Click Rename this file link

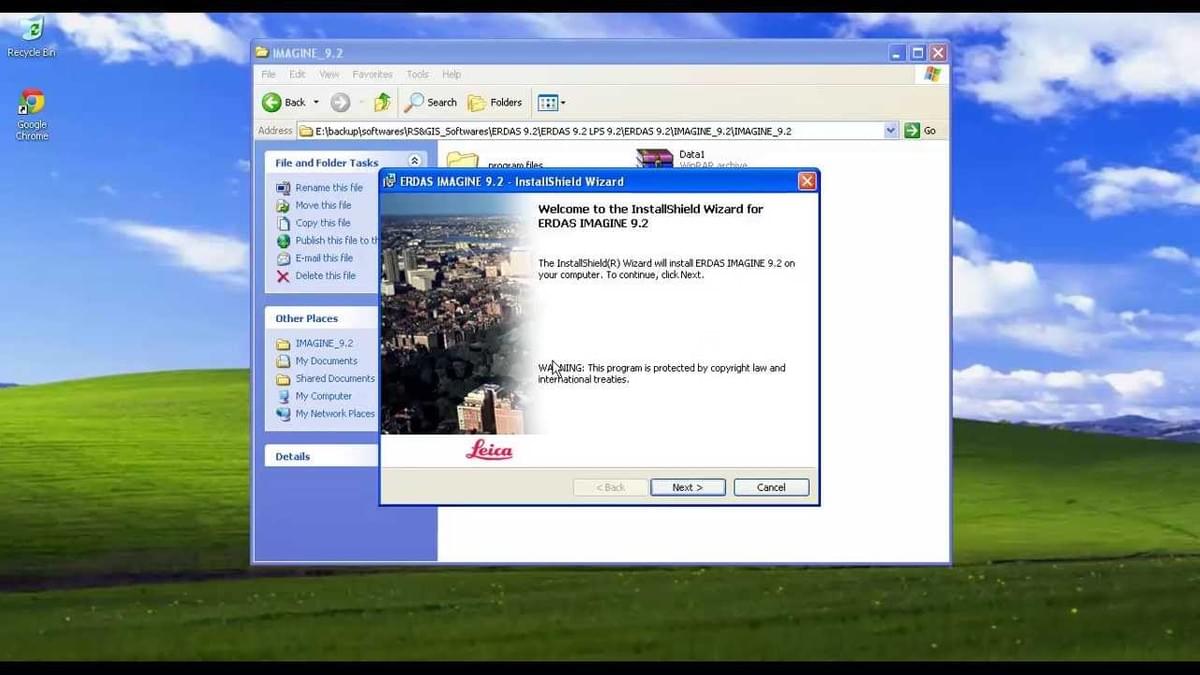(329, 188)
